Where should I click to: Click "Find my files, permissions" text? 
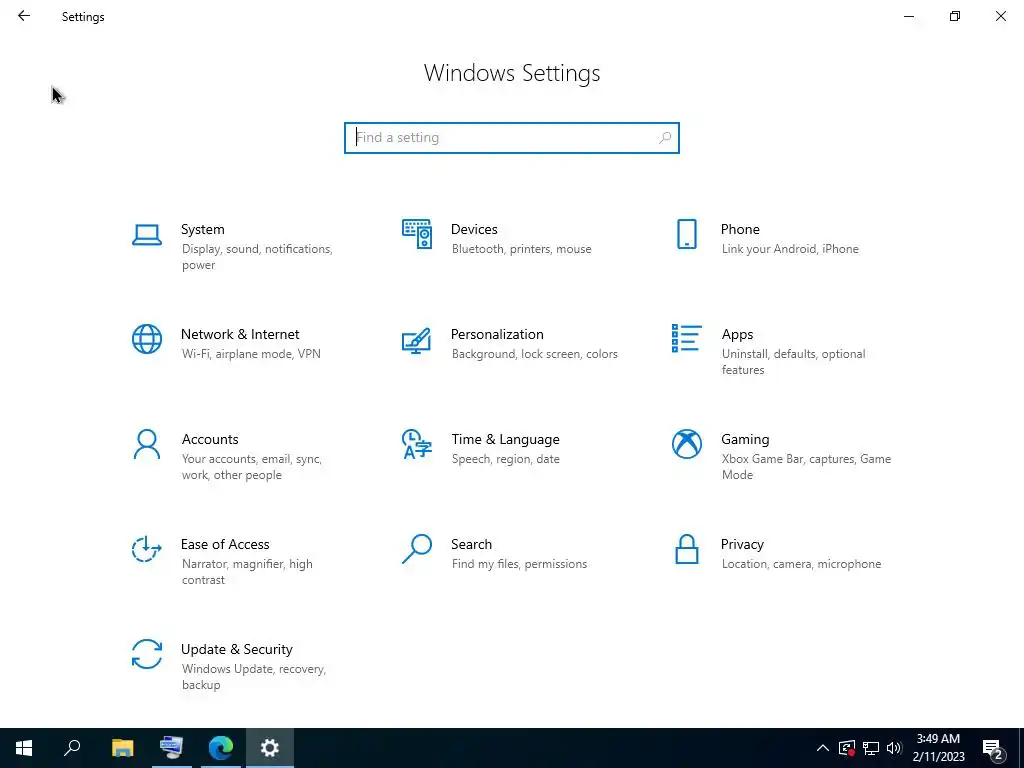click(x=519, y=564)
